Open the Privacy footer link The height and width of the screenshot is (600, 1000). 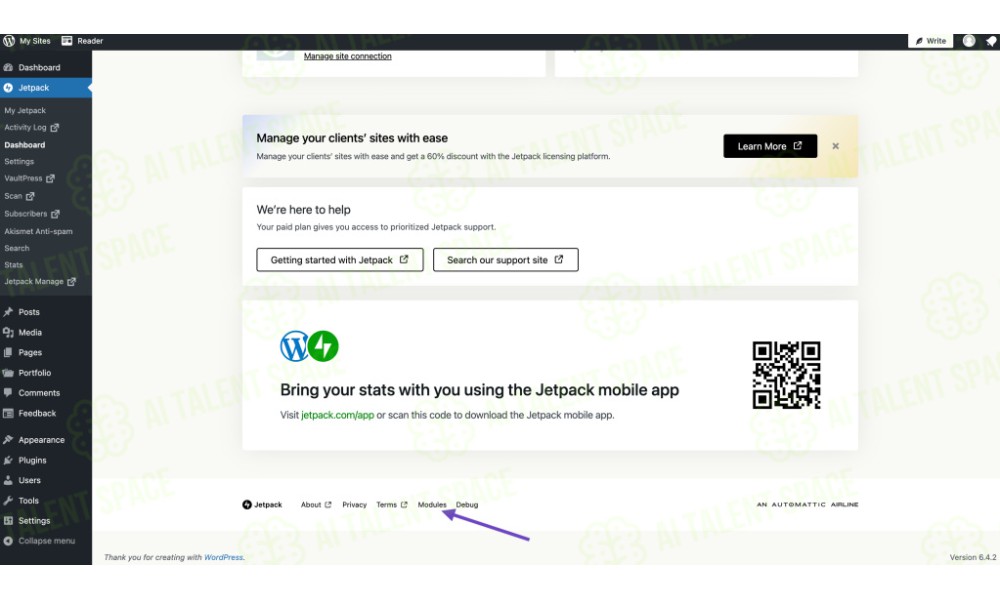355,505
